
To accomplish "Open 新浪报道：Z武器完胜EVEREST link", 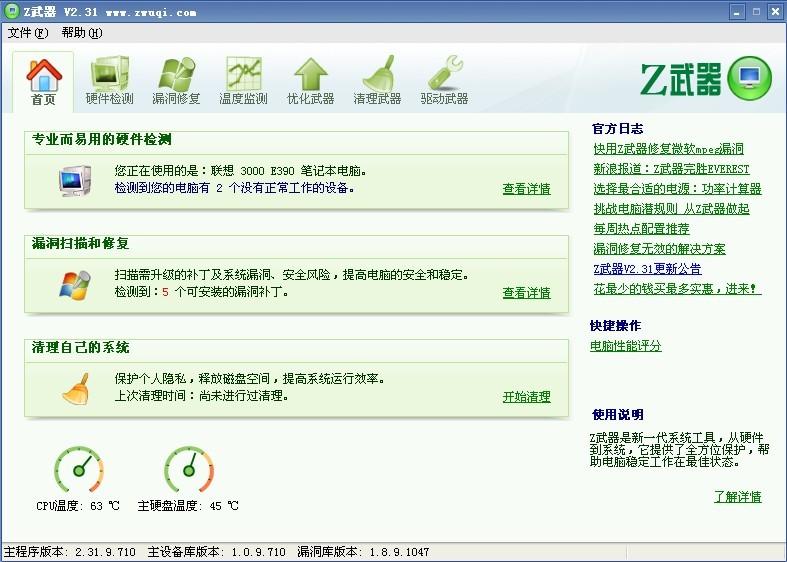I will tap(671, 169).
